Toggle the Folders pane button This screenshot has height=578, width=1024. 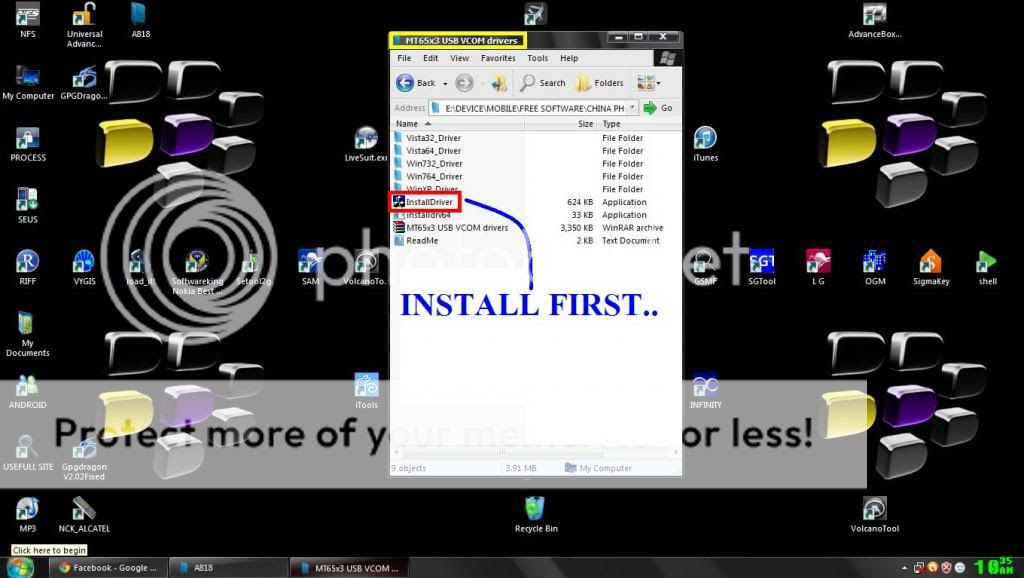pyautogui.click(x=599, y=83)
